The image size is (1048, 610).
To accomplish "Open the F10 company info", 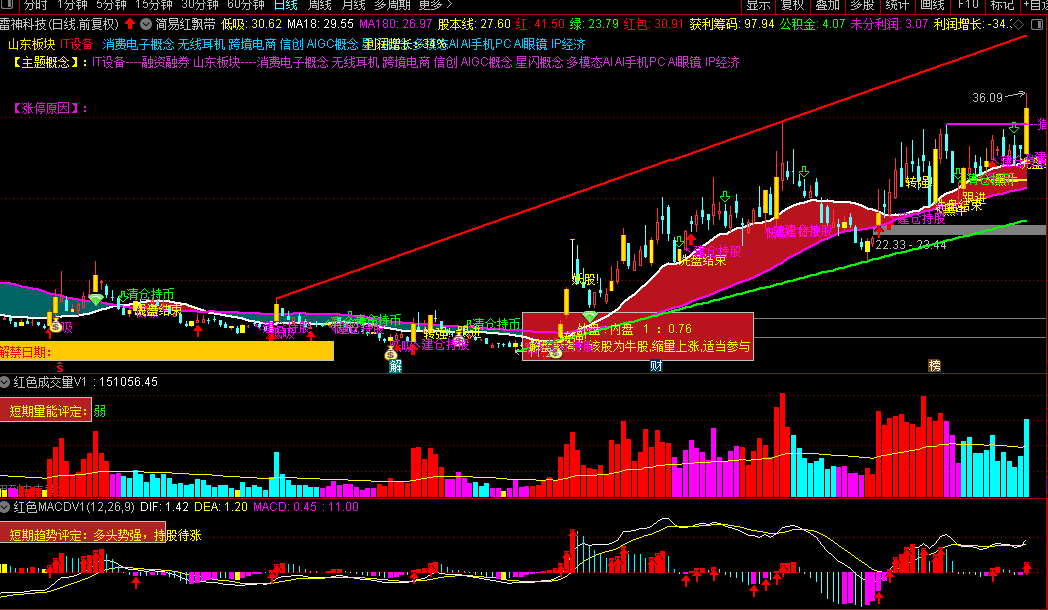I will [x=968, y=5].
